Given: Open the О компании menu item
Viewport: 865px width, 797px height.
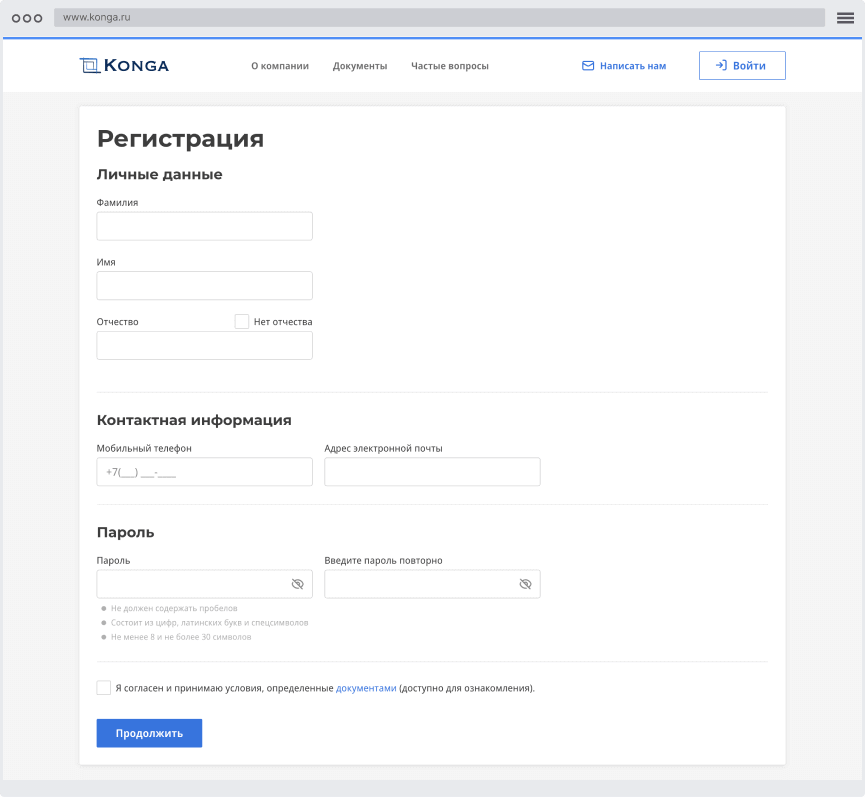Looking at the screenshot, I should [x=280, y=66].
